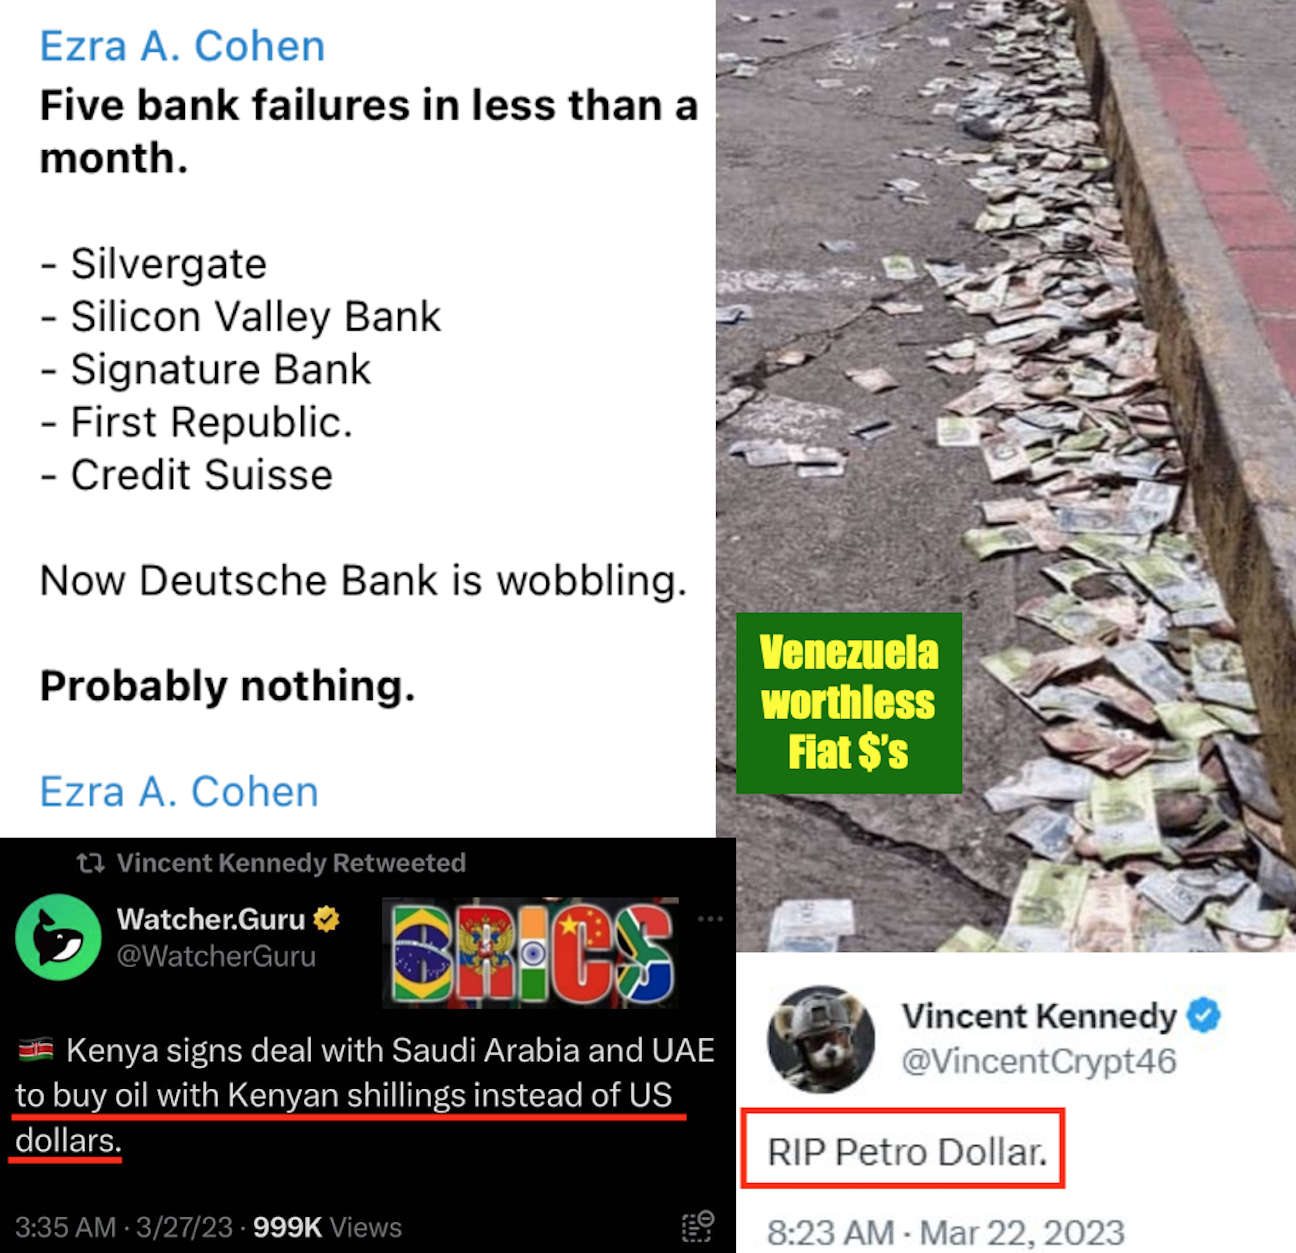The image size is (1296, 1253).
Task: Click Watcher.Guru's gold verified badge
Action: [327, 918]
